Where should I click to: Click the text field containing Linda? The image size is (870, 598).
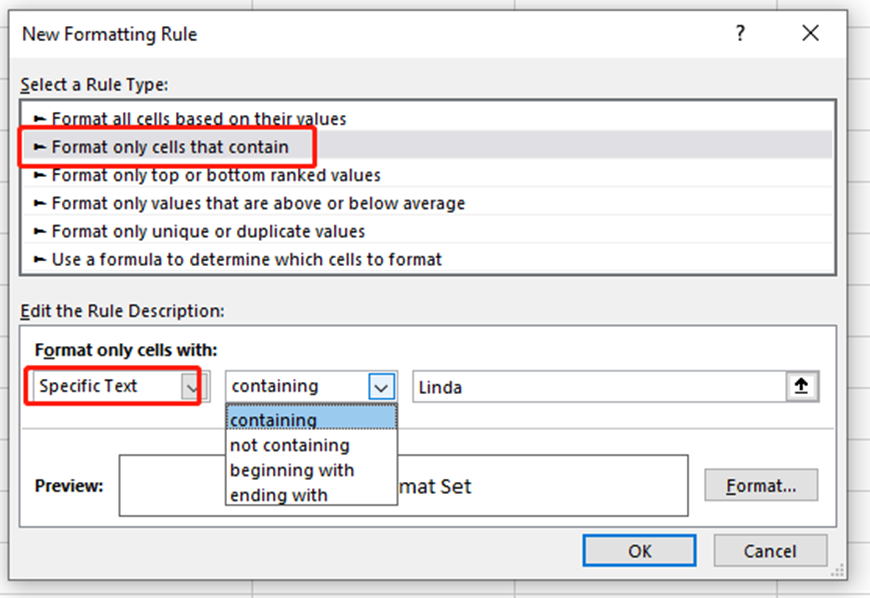[599, 387]
